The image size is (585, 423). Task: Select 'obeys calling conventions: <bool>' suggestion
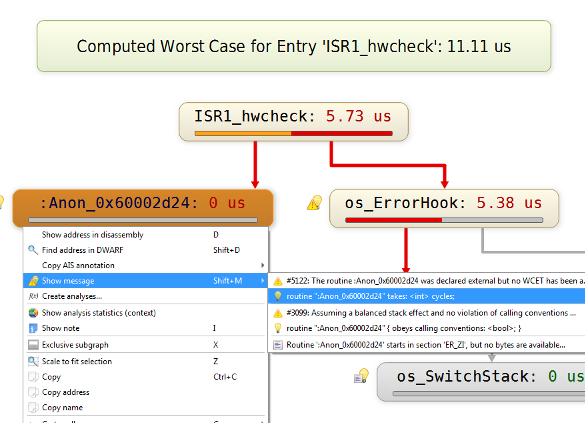(x=427, y=328)
